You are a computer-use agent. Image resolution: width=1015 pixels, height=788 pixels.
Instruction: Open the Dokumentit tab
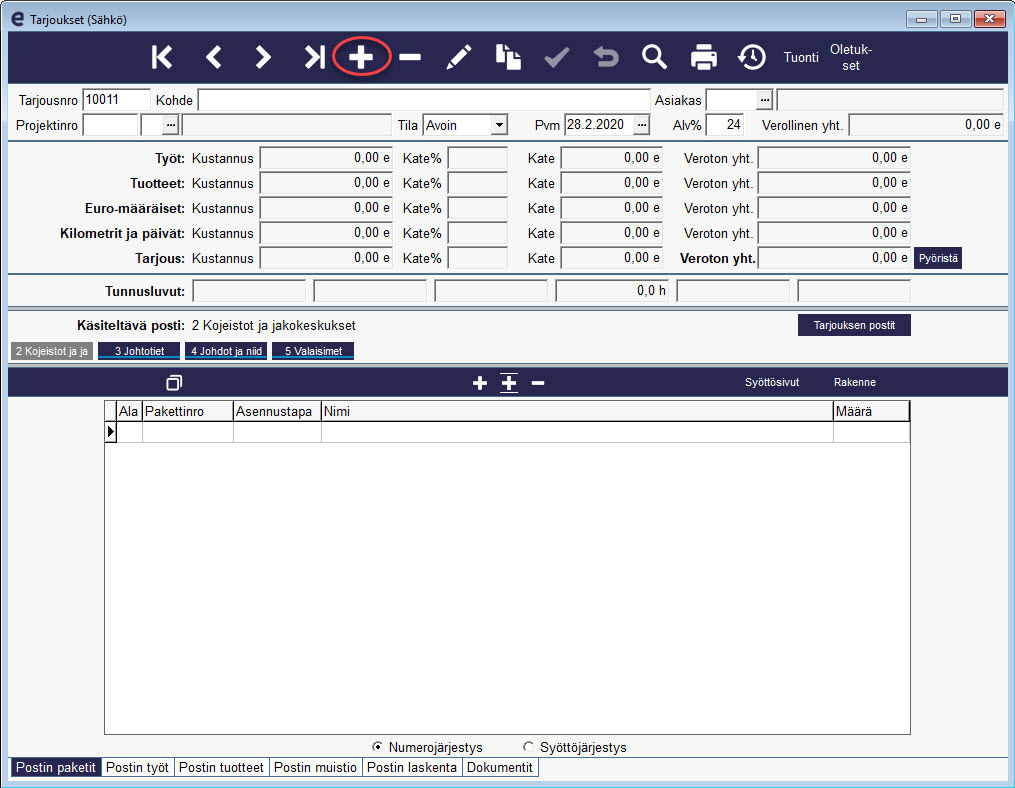(500, 767)
